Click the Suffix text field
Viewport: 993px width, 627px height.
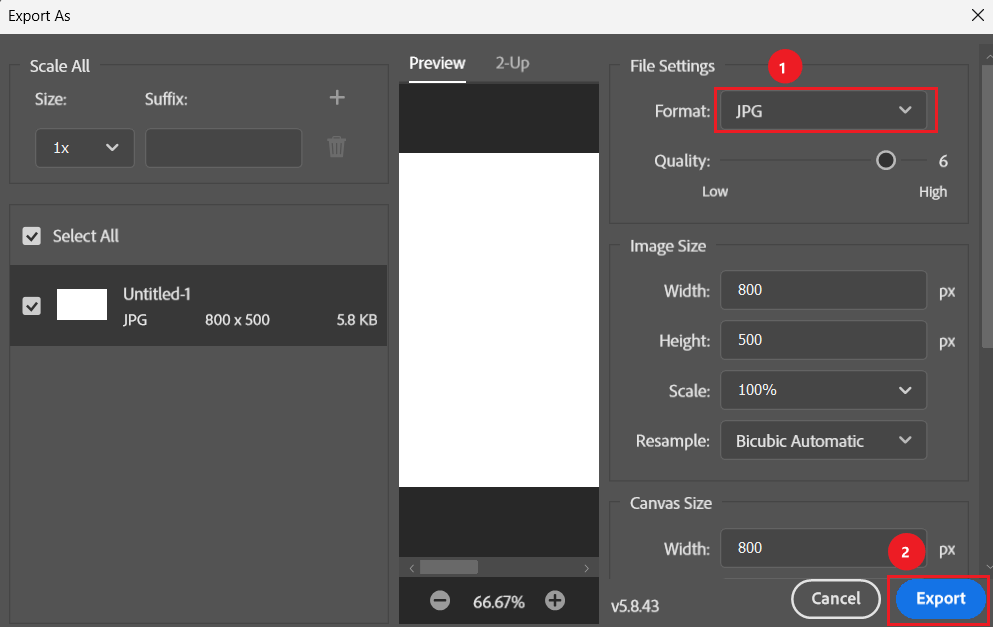click(x=223, y=148)
